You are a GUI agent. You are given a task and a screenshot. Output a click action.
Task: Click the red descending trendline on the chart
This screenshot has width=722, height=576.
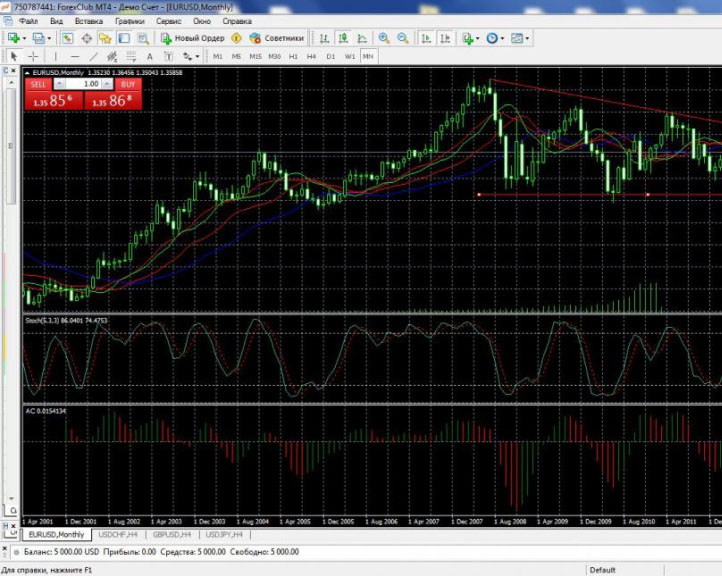click(600, 100)
